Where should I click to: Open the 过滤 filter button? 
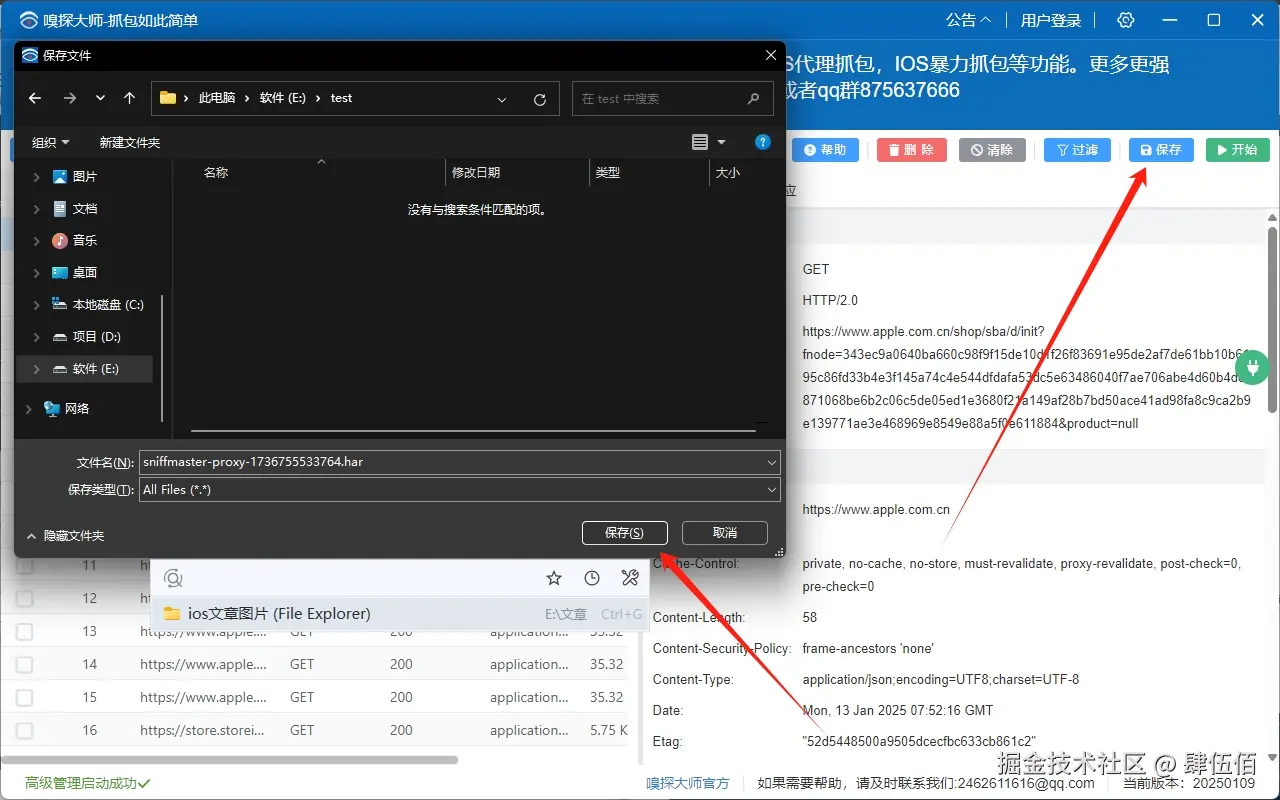[x=1077, y=150]
